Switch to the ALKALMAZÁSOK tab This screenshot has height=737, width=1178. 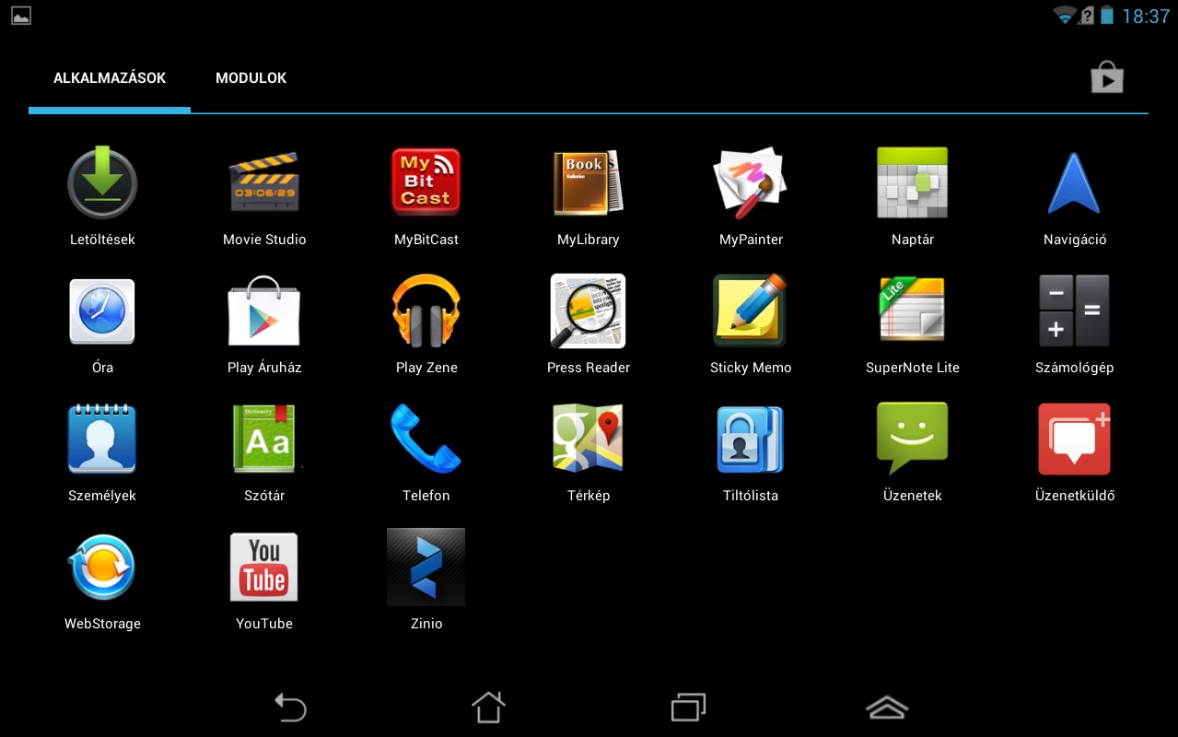pyautogui.click(x=110, y=78)
